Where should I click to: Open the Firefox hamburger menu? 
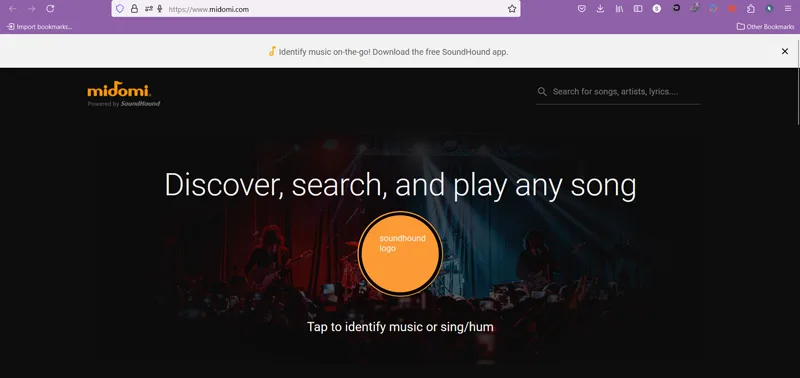(788, 9)
